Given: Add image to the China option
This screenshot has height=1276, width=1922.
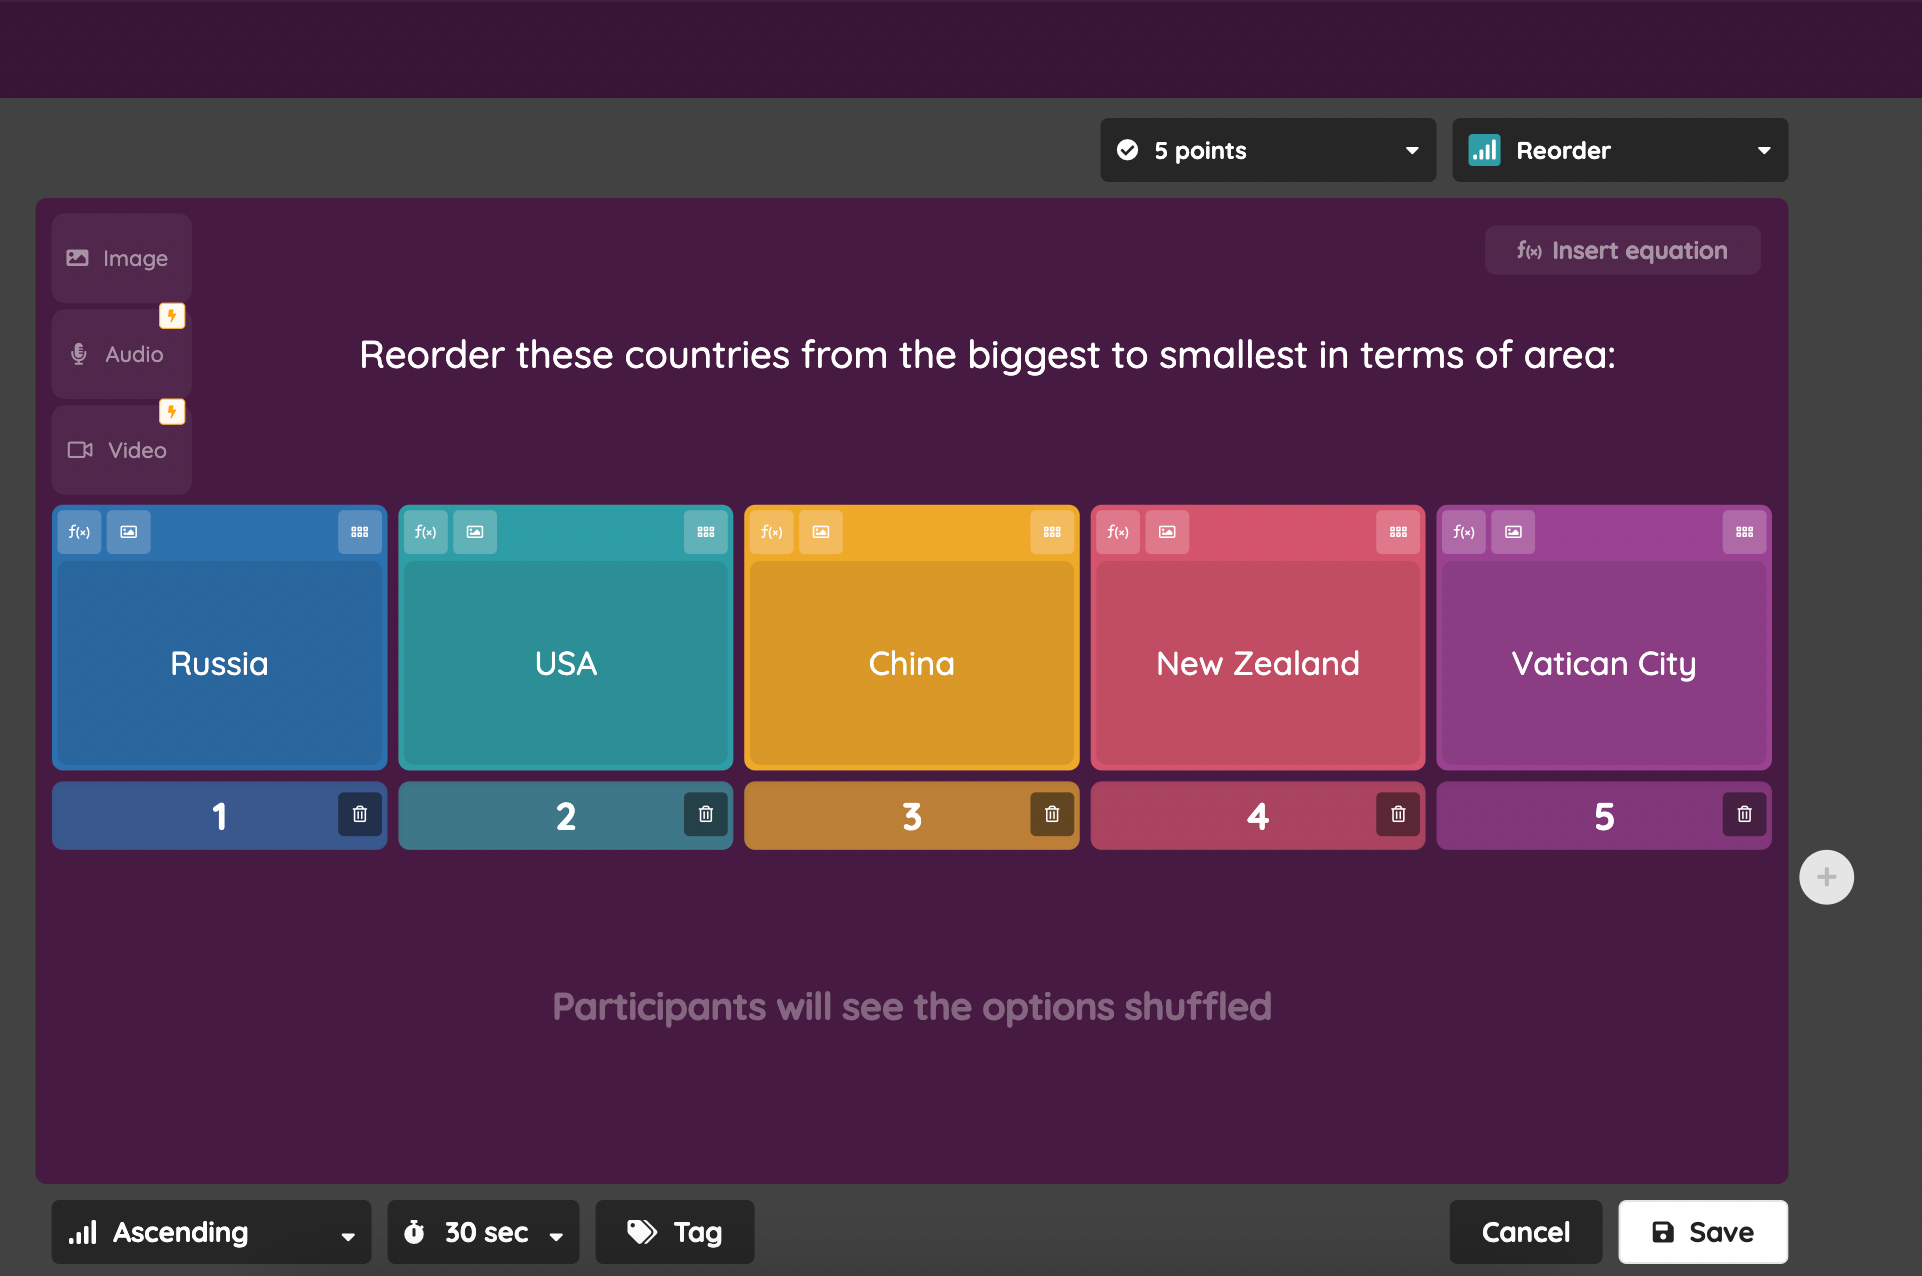Looking at the screenshot, I should click(820, 532).
